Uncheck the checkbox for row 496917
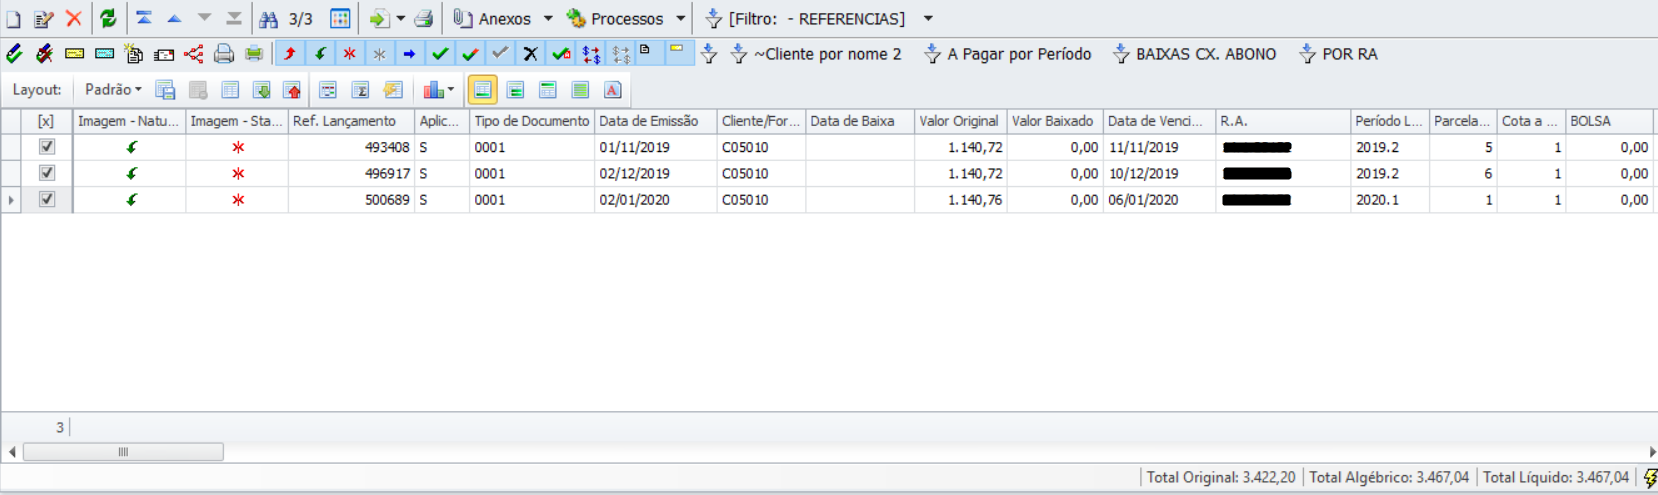Screen dimensions: 1658x495 pyautogui.click(x=46, y=173)
